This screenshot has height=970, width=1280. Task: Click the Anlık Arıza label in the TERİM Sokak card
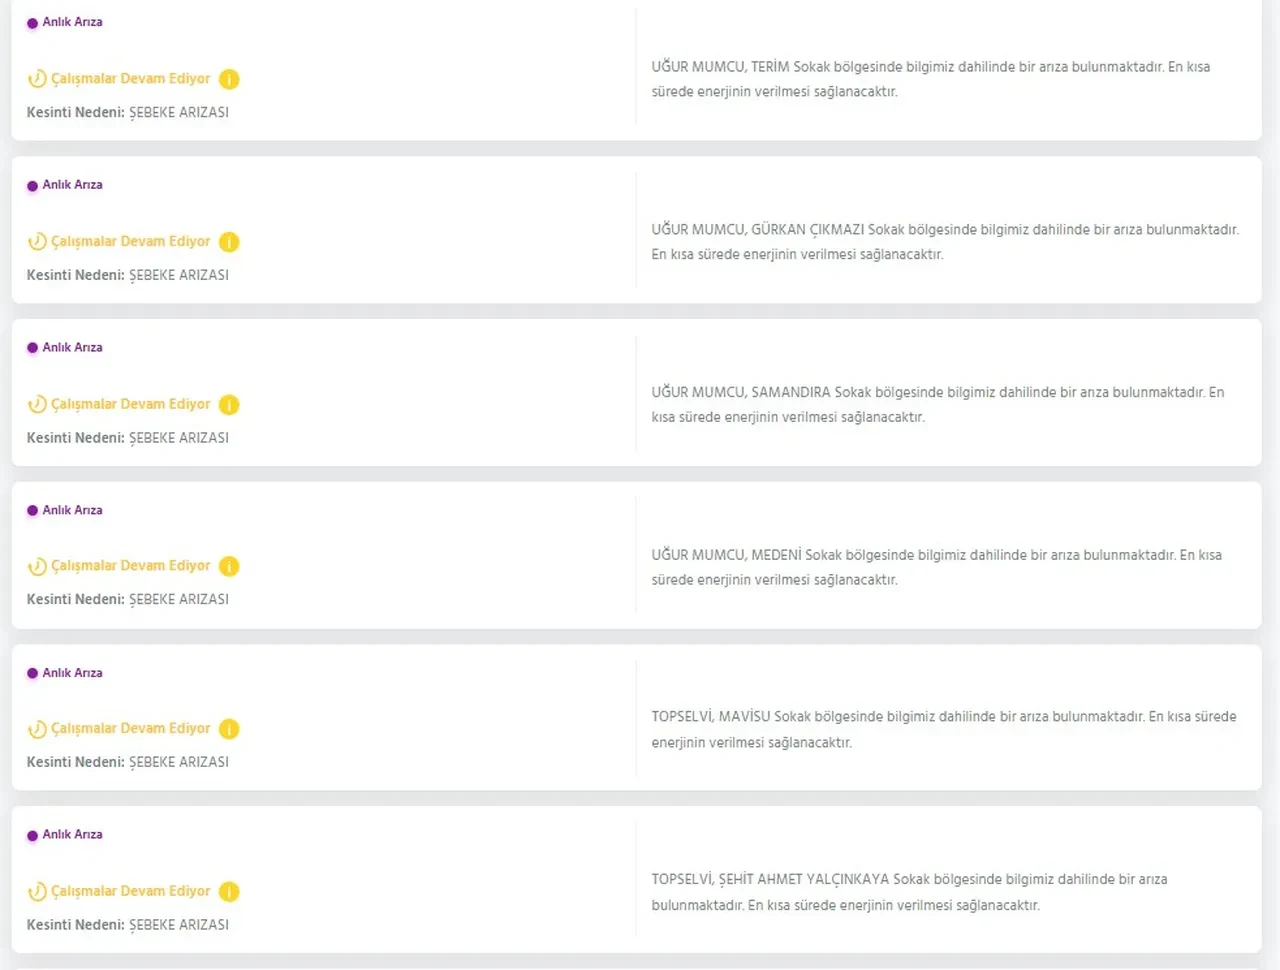pyautogui.click(x=72, y=22)
